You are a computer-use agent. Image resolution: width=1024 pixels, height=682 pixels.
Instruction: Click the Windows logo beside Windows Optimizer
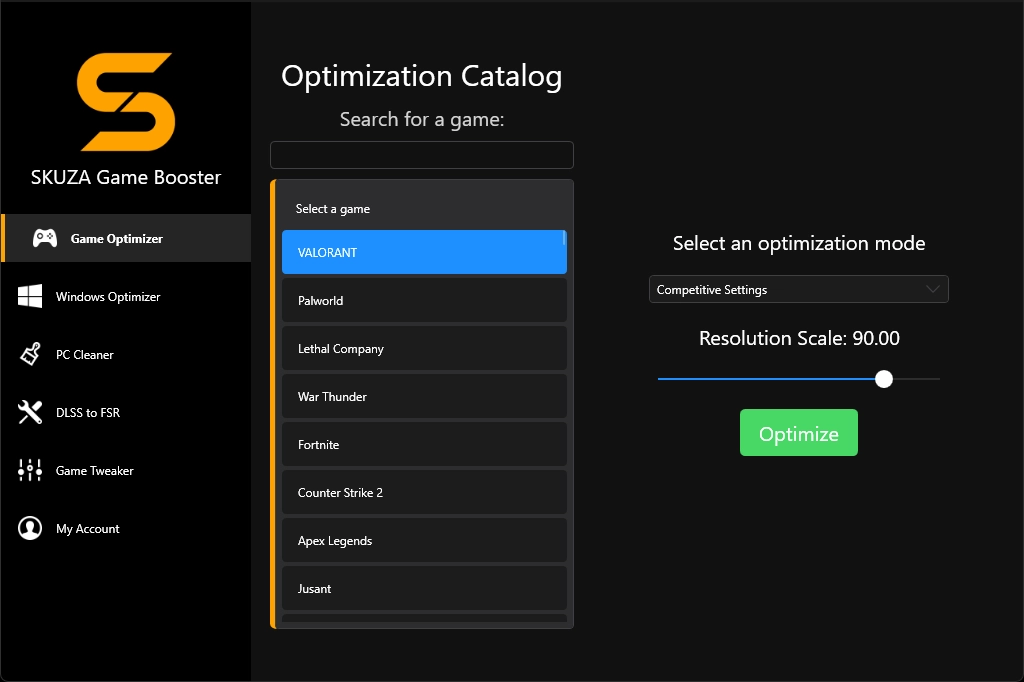[x=31, y=295]
